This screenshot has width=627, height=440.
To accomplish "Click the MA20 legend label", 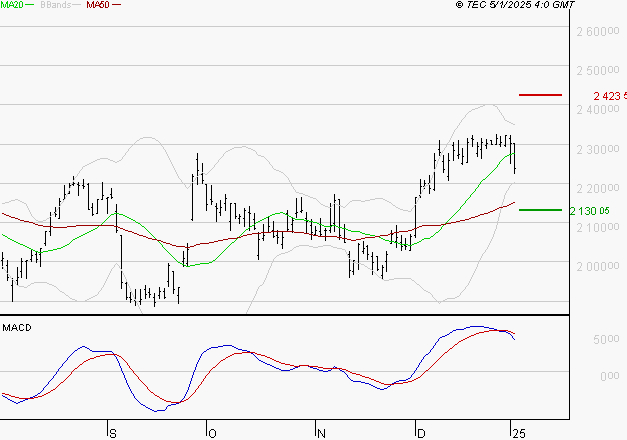I will click(x=12, y=5).
